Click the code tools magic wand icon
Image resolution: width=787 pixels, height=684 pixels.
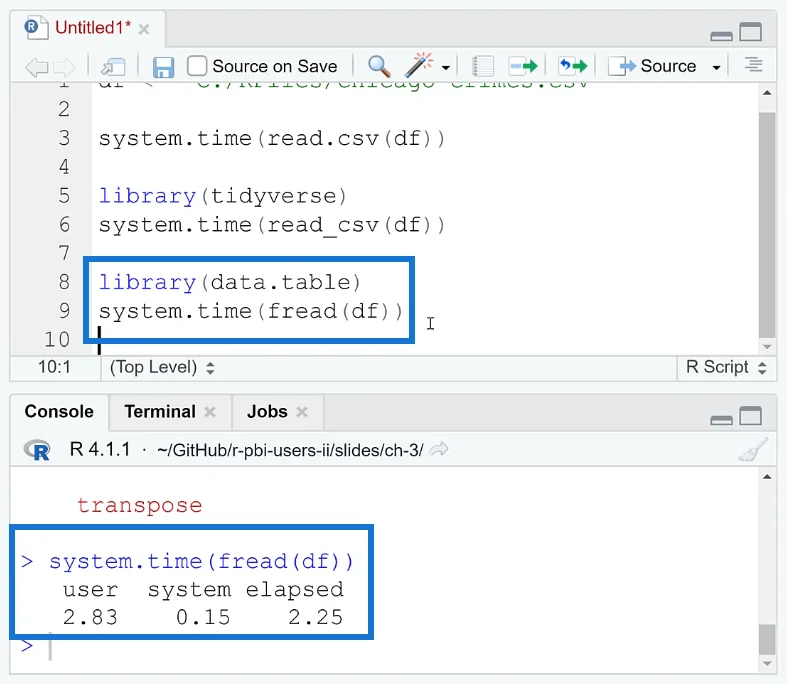tap(419, 65)
